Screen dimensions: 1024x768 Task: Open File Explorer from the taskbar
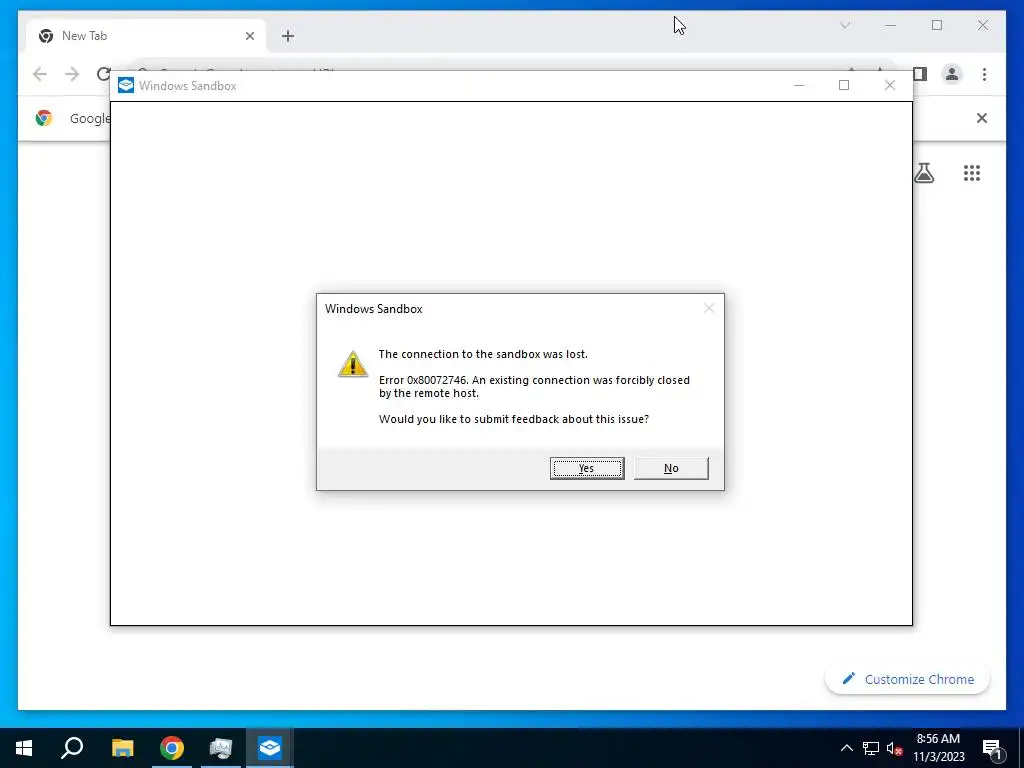point(122,748)
